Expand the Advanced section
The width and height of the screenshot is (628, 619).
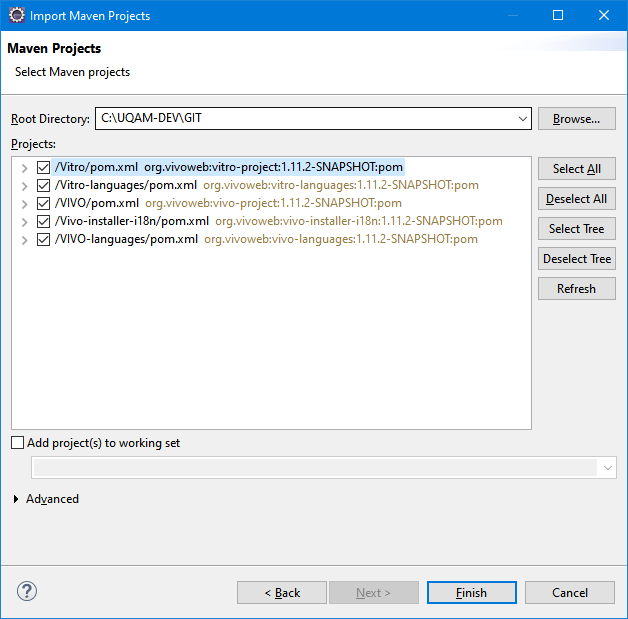point(16,499)
